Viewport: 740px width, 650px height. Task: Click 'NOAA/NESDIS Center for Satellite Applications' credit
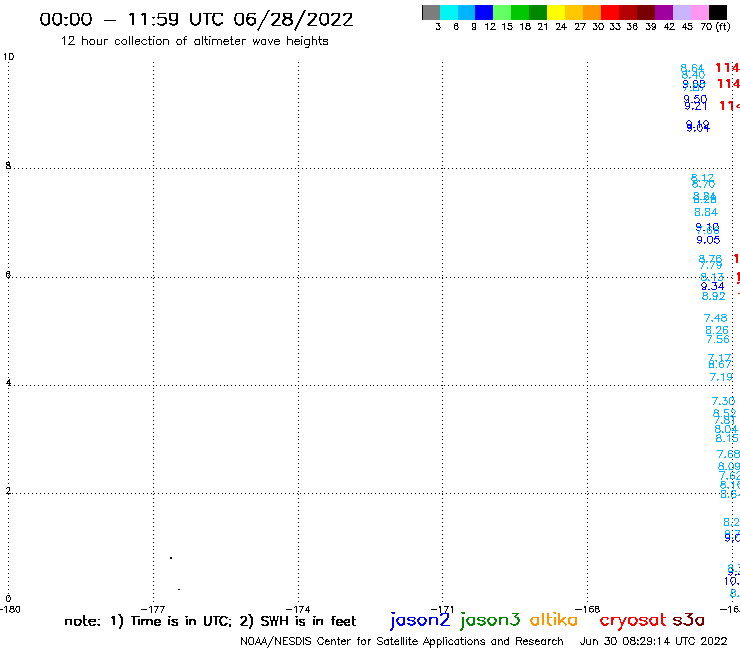[x=364, y=642]
